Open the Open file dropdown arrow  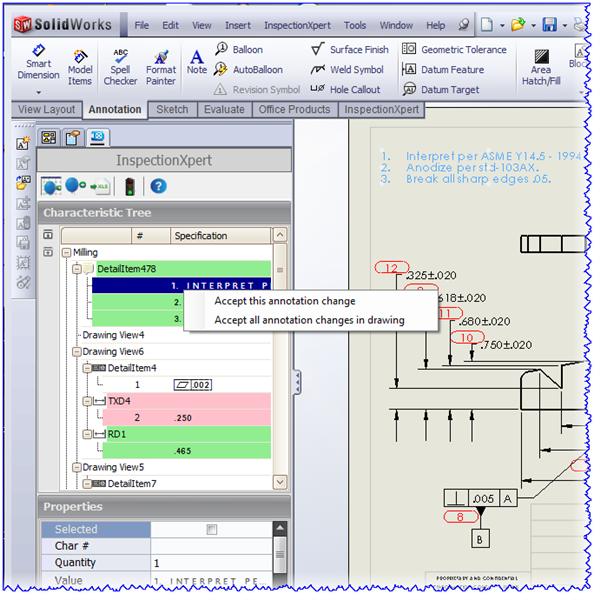pos(533,26)
